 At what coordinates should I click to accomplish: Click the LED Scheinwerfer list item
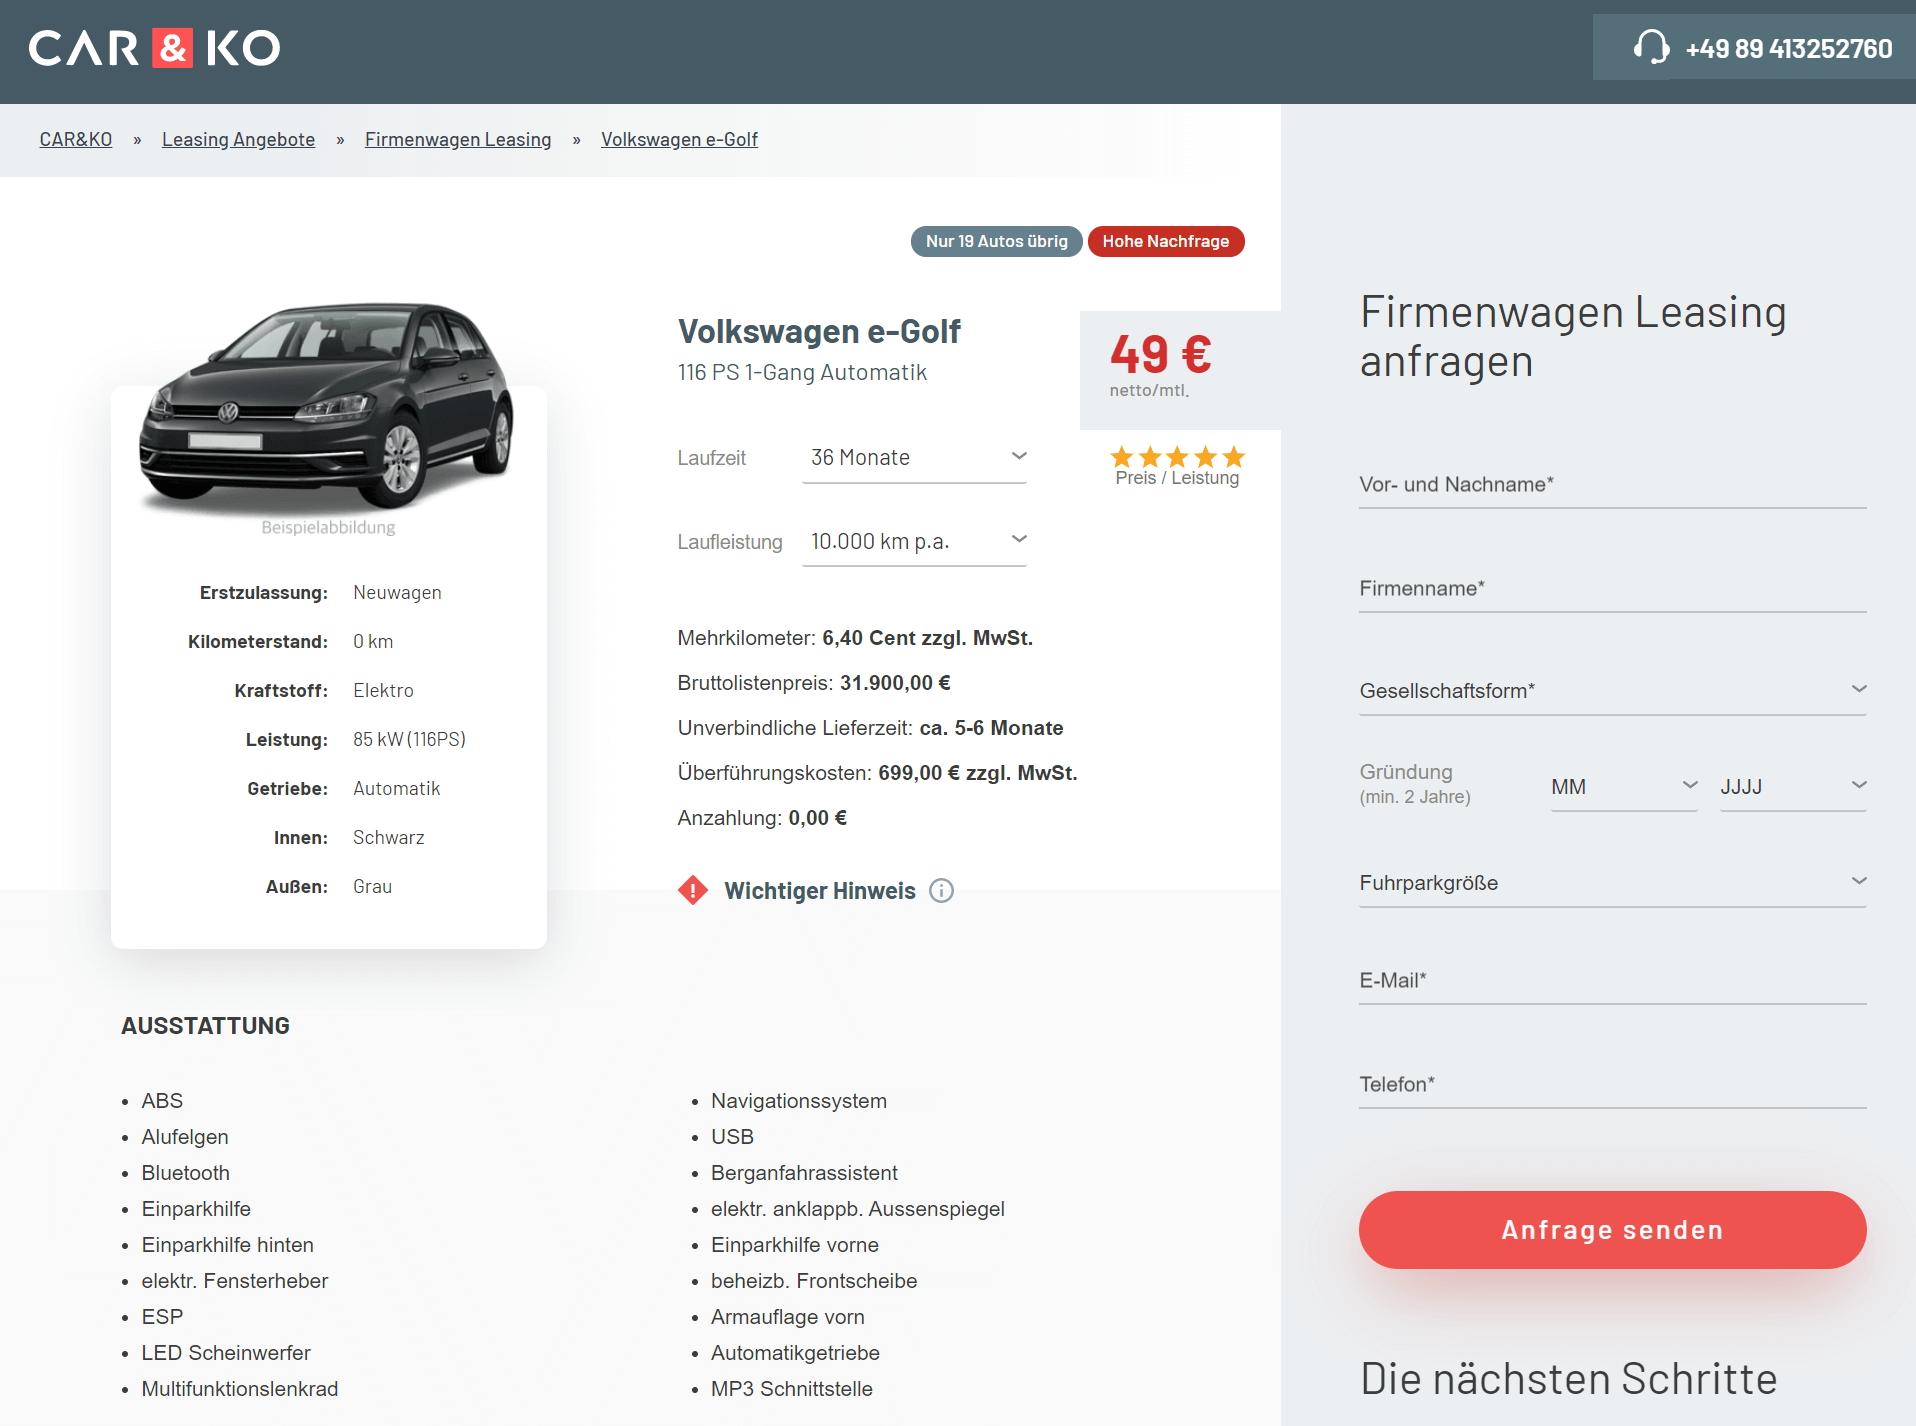click(x=226, y=1353)
